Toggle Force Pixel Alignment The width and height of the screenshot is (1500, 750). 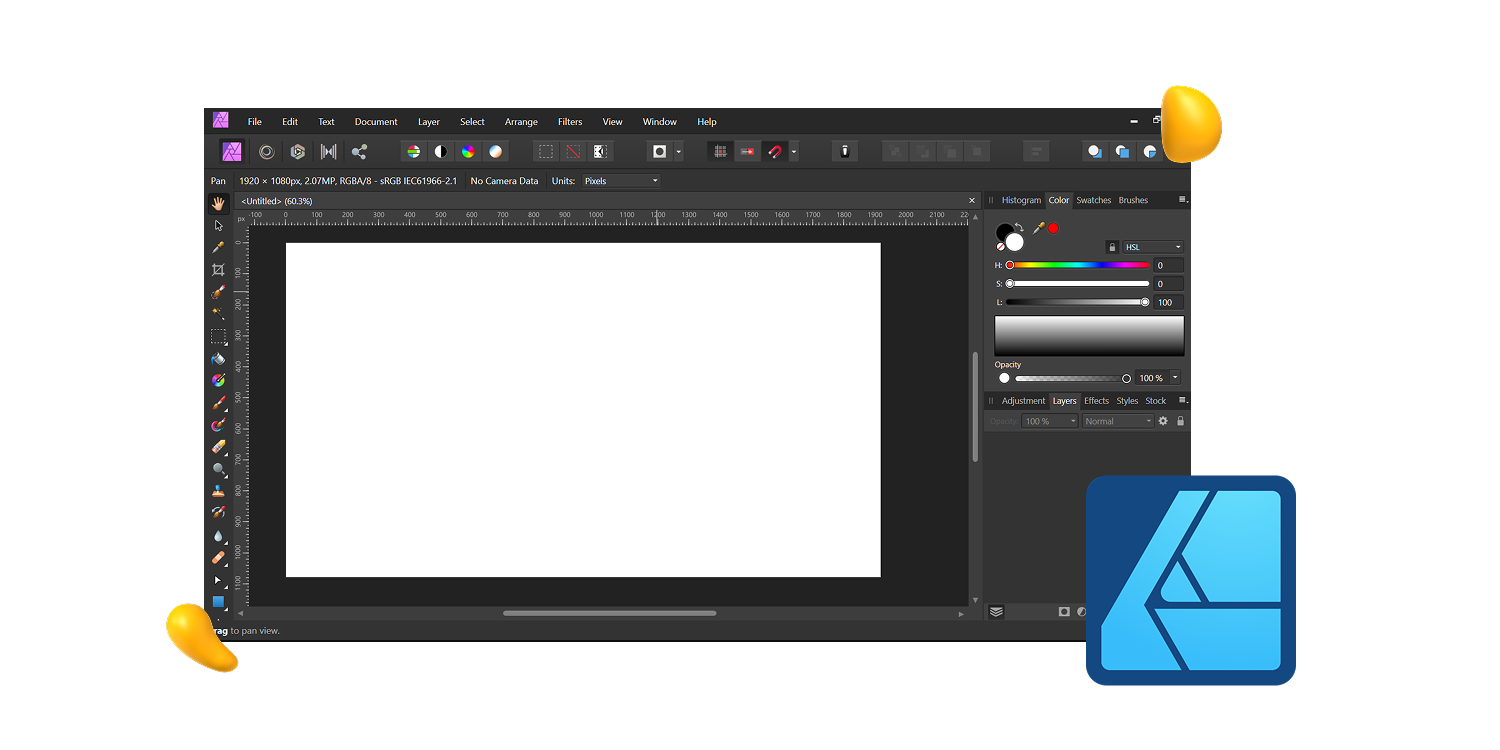(x=720, y=152)
